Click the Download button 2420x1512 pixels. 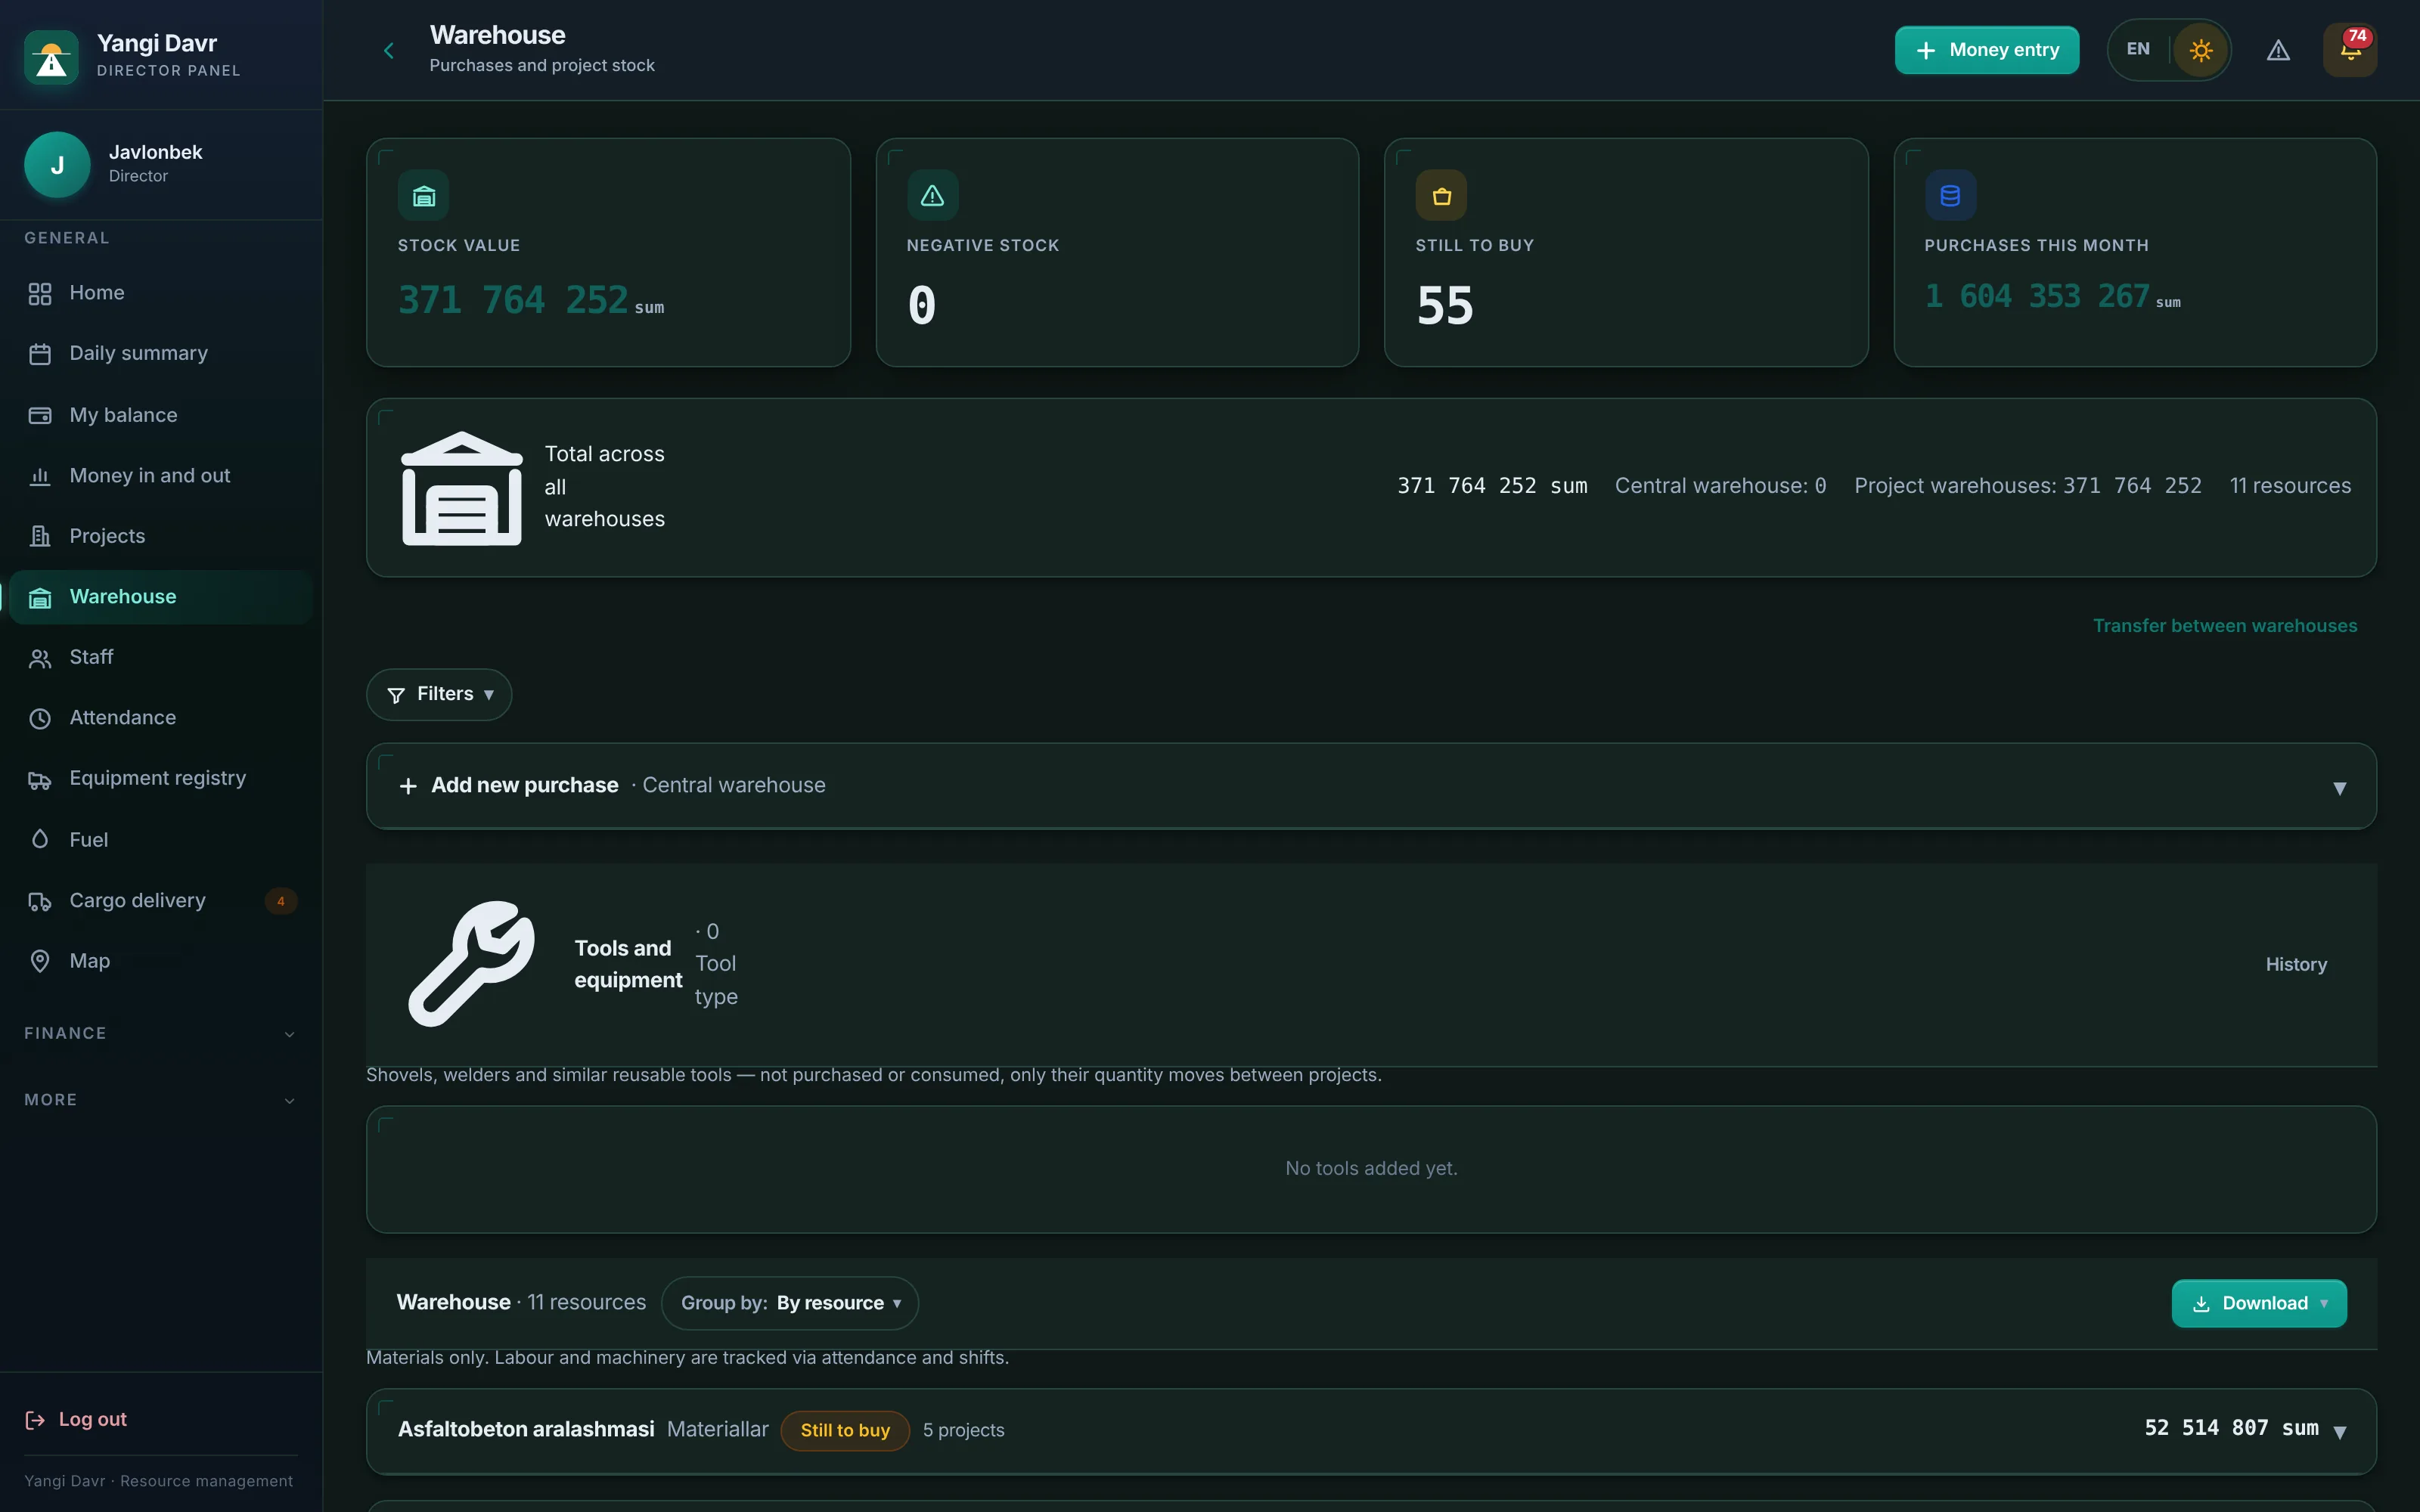coord(2259,1303)
